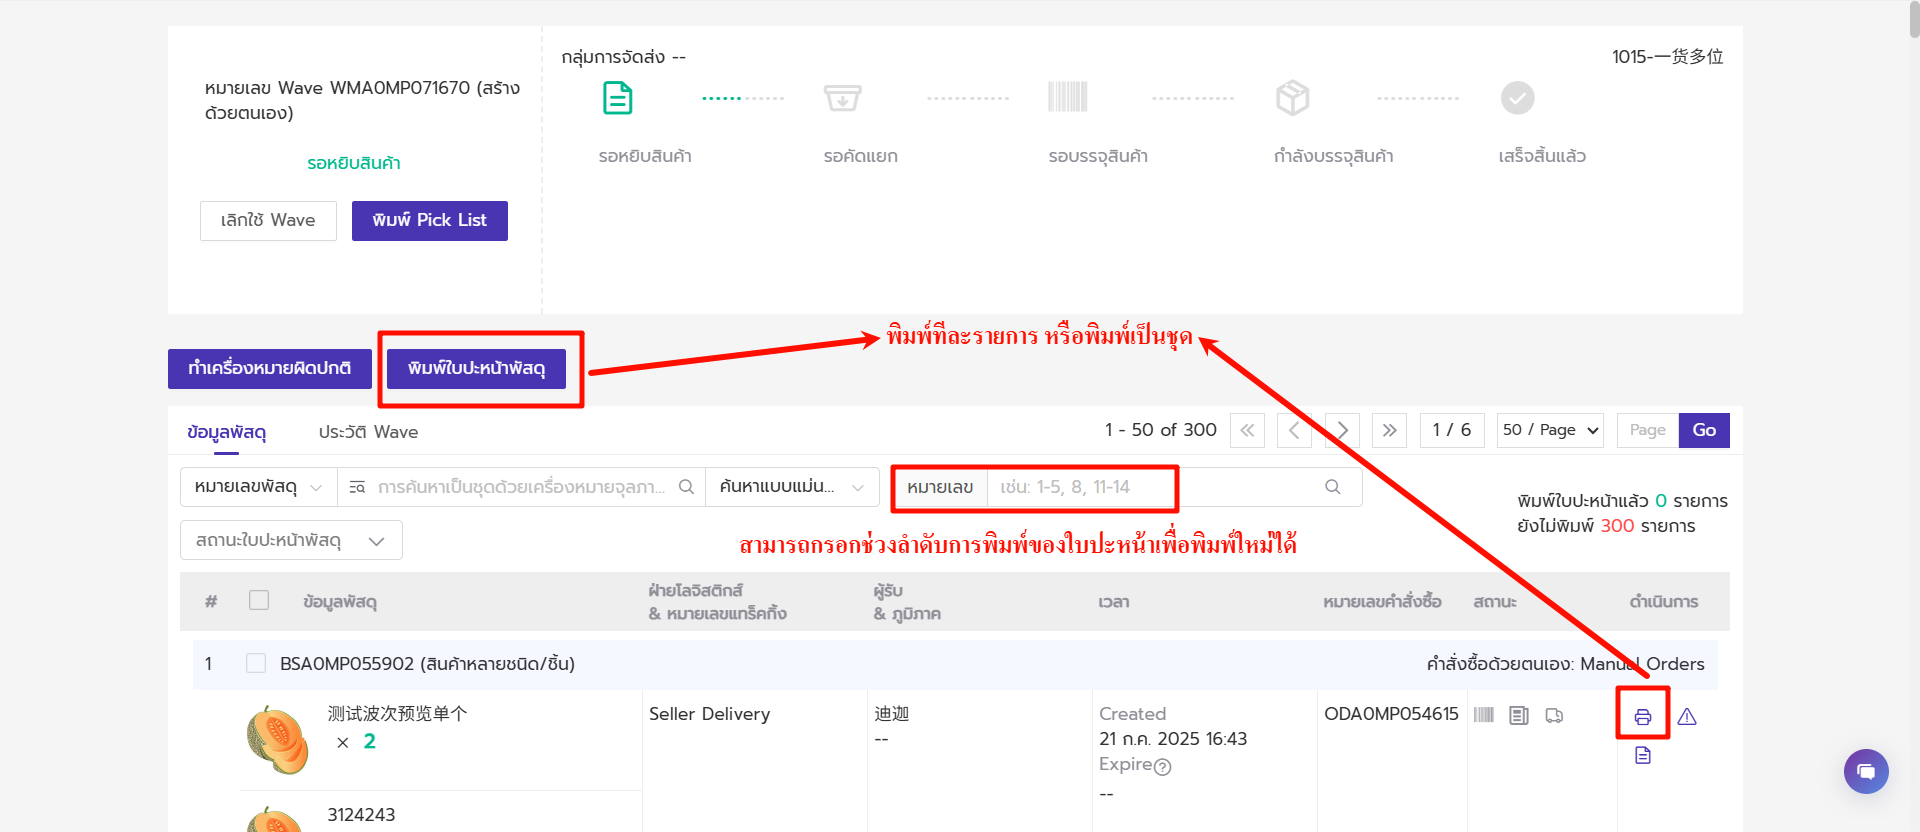Open the ค้นหาแบบแม่น... match mode dropdown
The image size is (1920, 832).
click(792, 487)
